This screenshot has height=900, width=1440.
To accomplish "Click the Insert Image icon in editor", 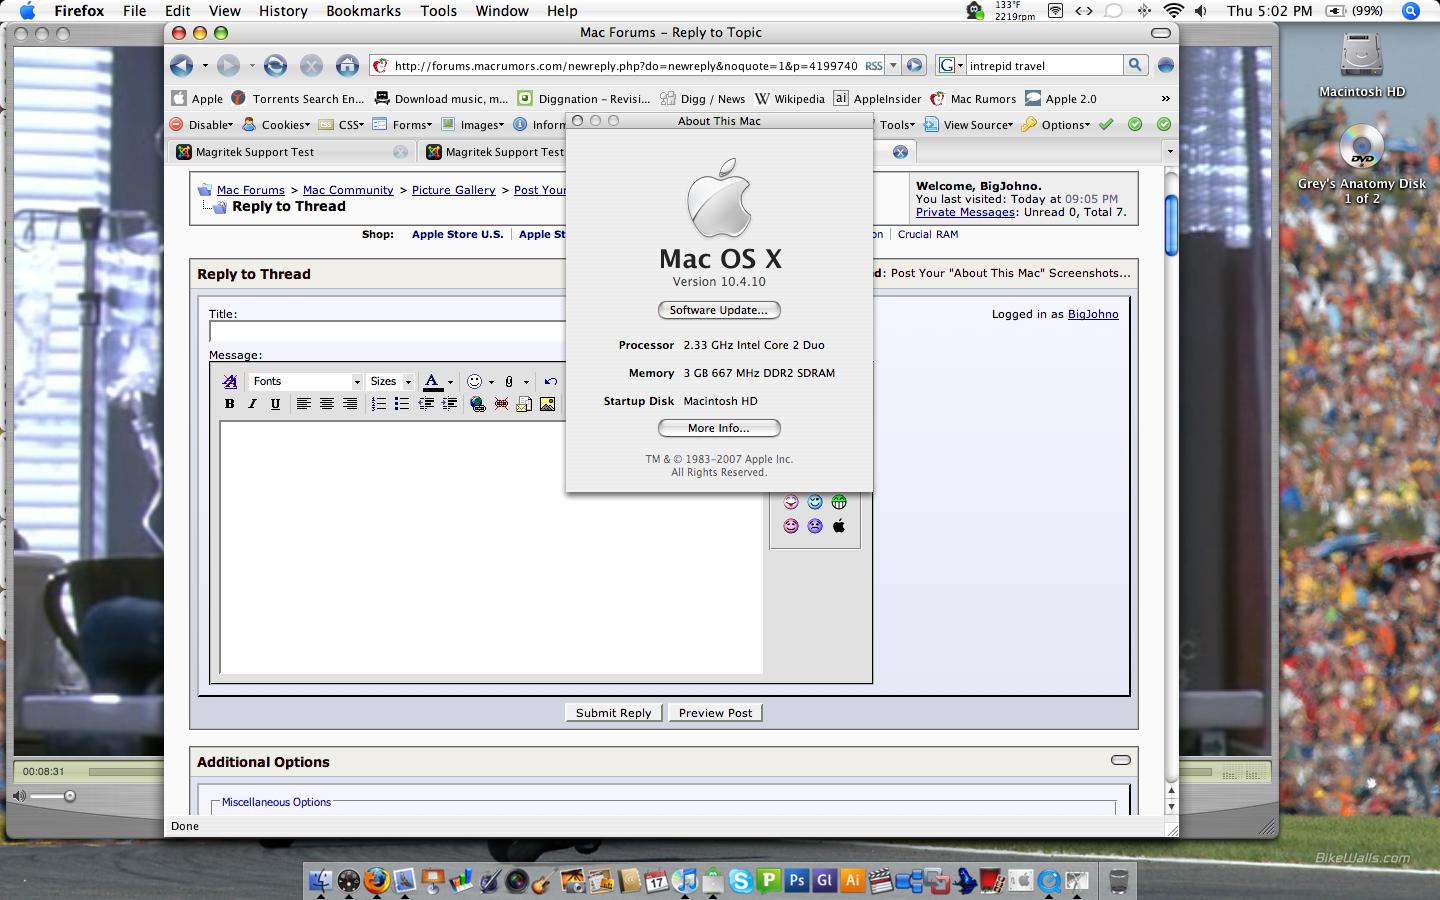I will click(547, 404).
